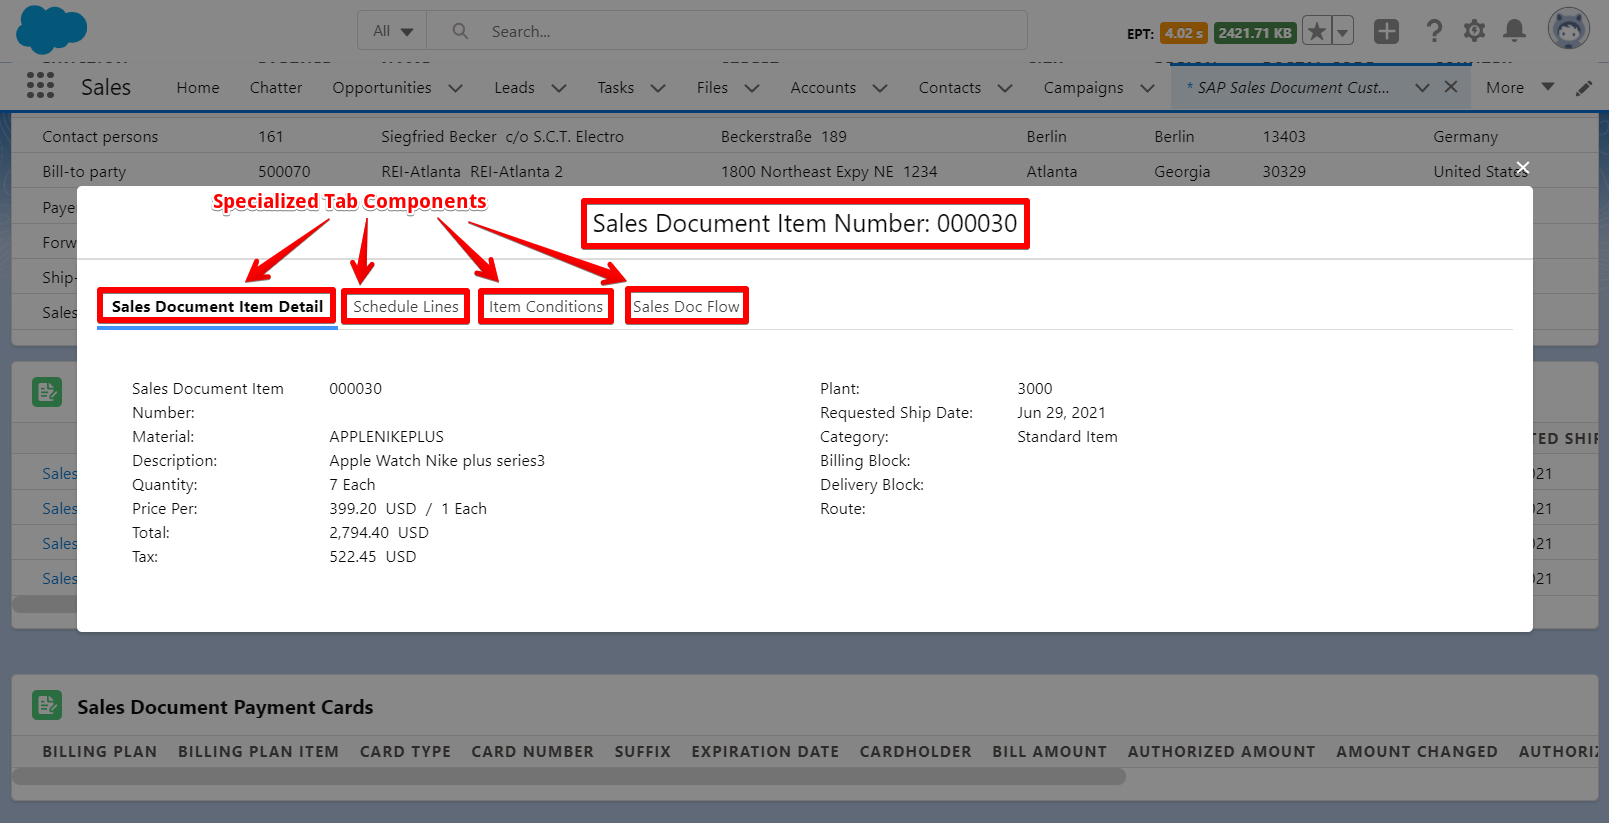Expand the Campaigns nav dropdown
This screenshot has height=823, width=1609.
[1147, 88]
